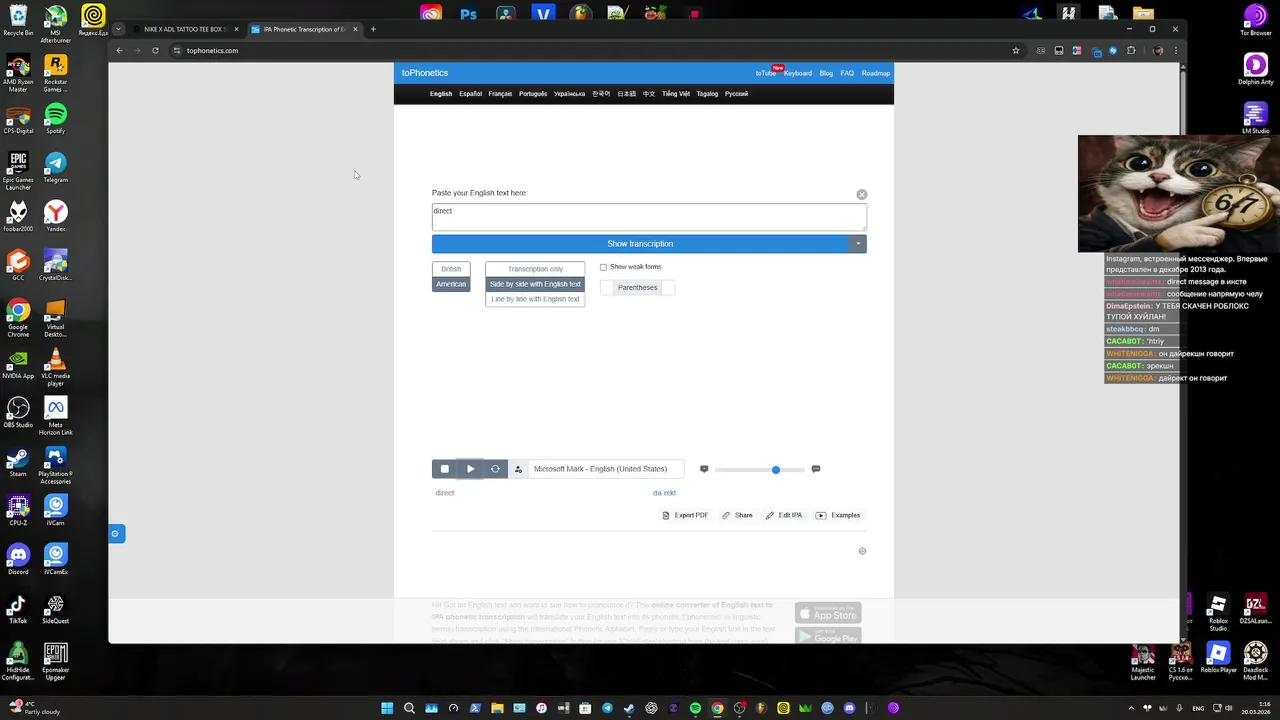Image resolution: width=1280 pixels, height=720 pixels.
Task: Open the VLC media player desktop shortcut
Action: click(x=56, y=364)
